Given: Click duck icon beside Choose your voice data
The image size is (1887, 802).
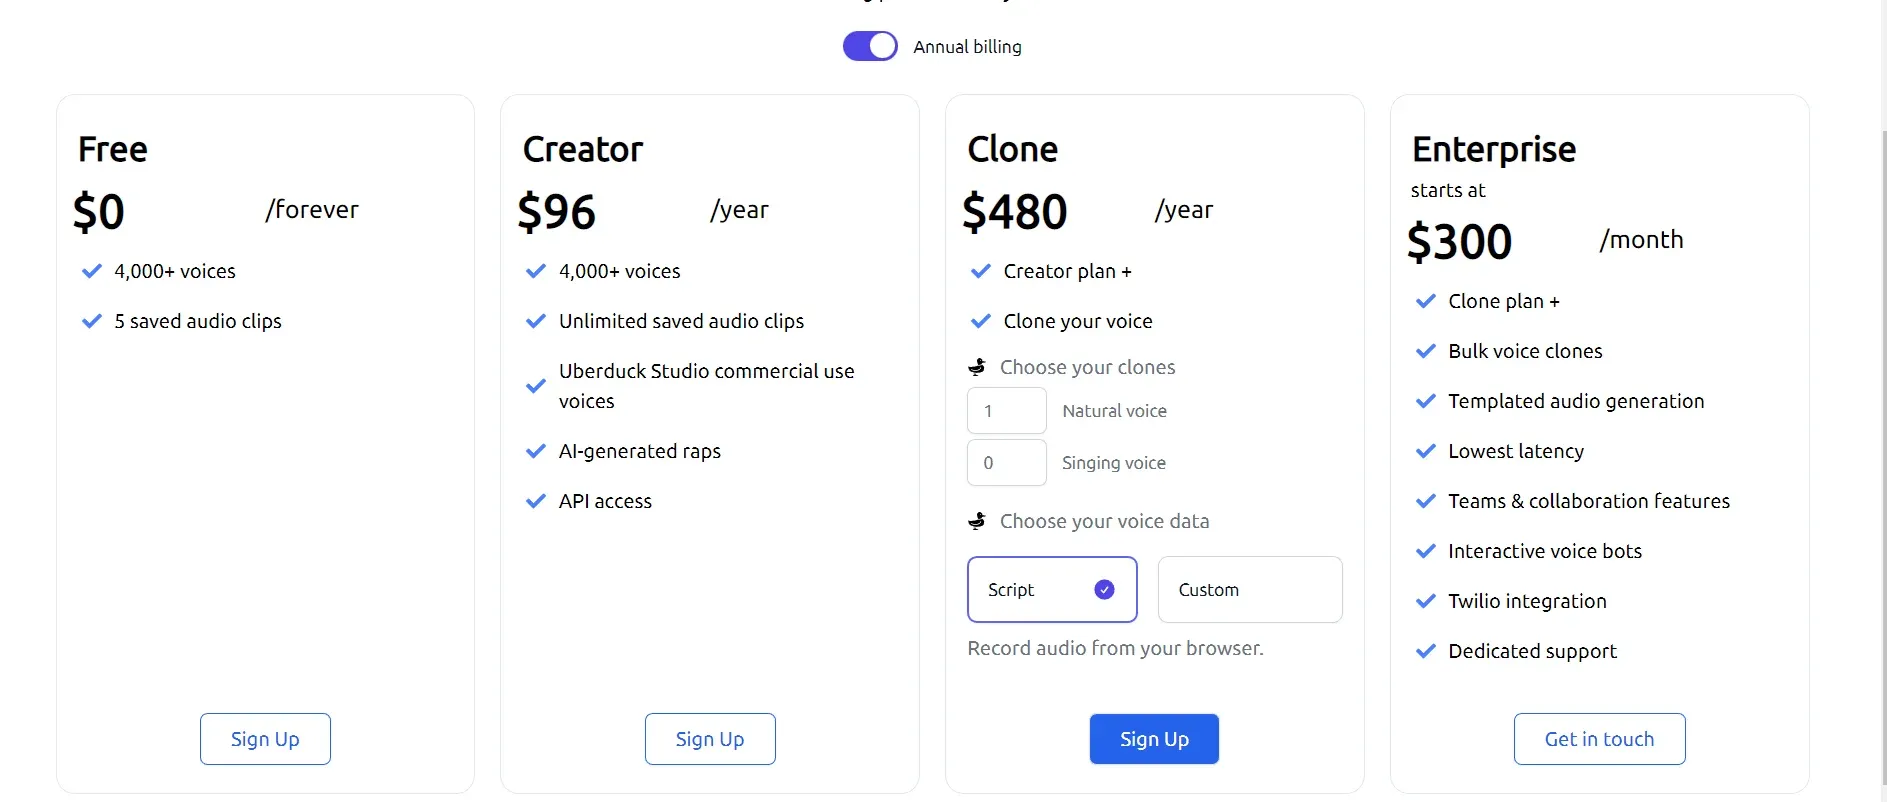Looking at the screenshot, I should tap(977, 521).
